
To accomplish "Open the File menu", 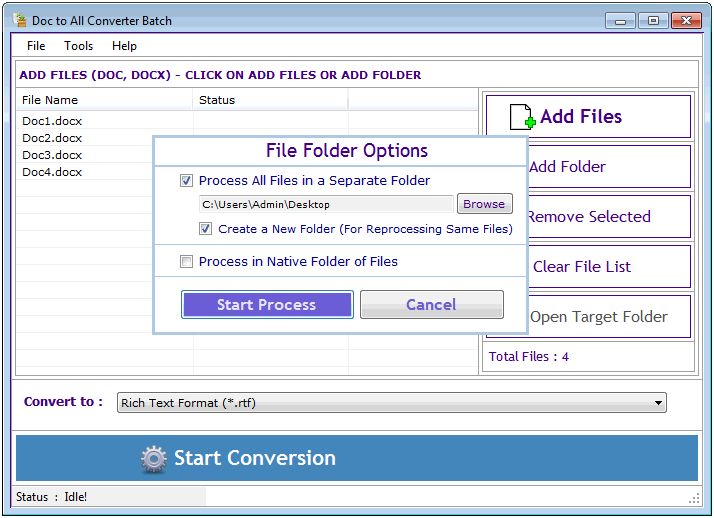I will (x=36, y=46).
